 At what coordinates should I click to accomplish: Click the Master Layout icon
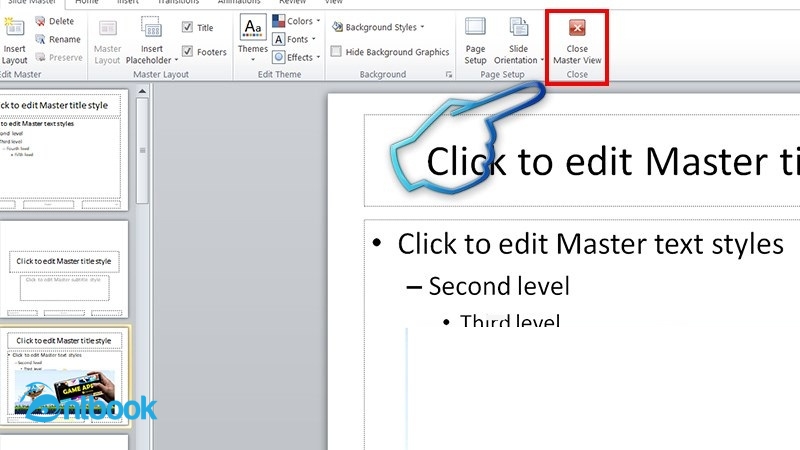coord(108,28)
